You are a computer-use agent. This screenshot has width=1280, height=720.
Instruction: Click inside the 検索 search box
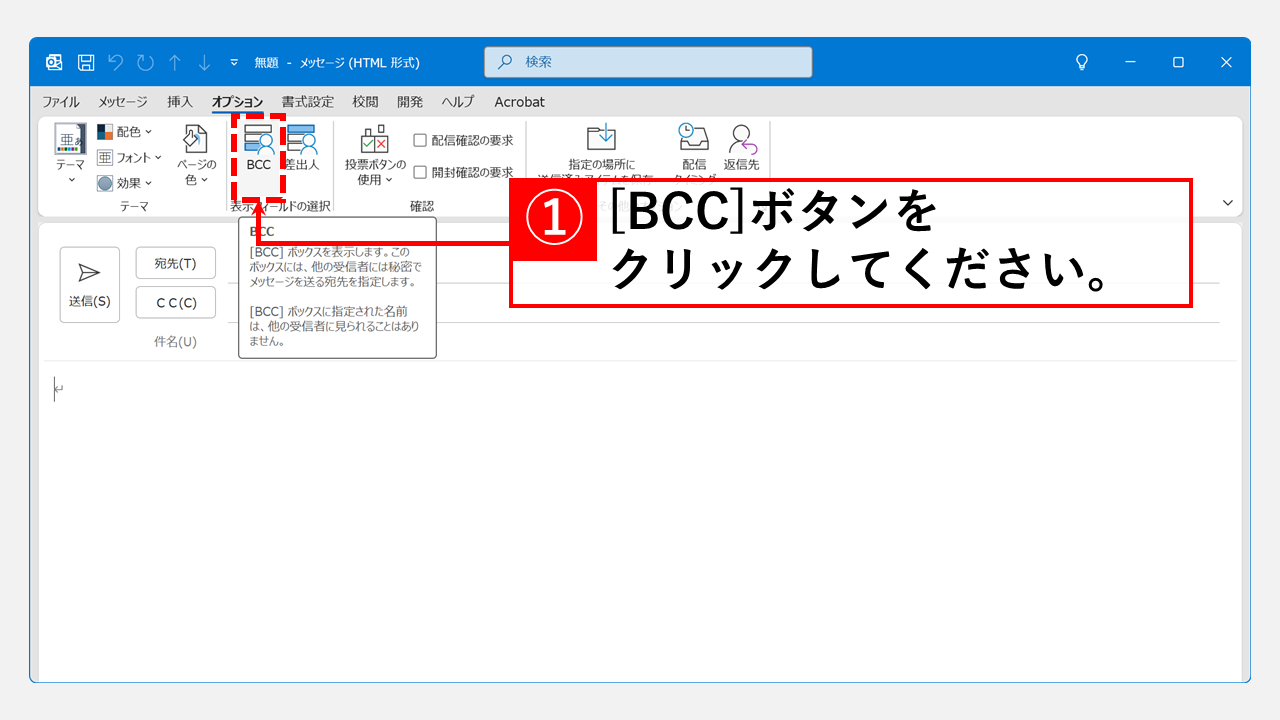coord(647,61)
